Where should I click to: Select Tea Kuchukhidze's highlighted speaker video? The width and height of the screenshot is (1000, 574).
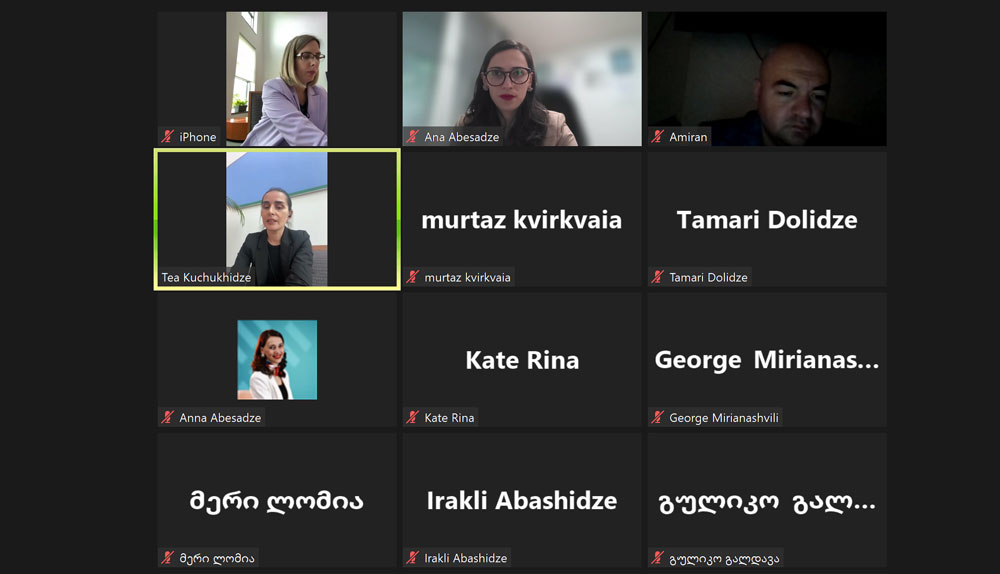(277, 219)
